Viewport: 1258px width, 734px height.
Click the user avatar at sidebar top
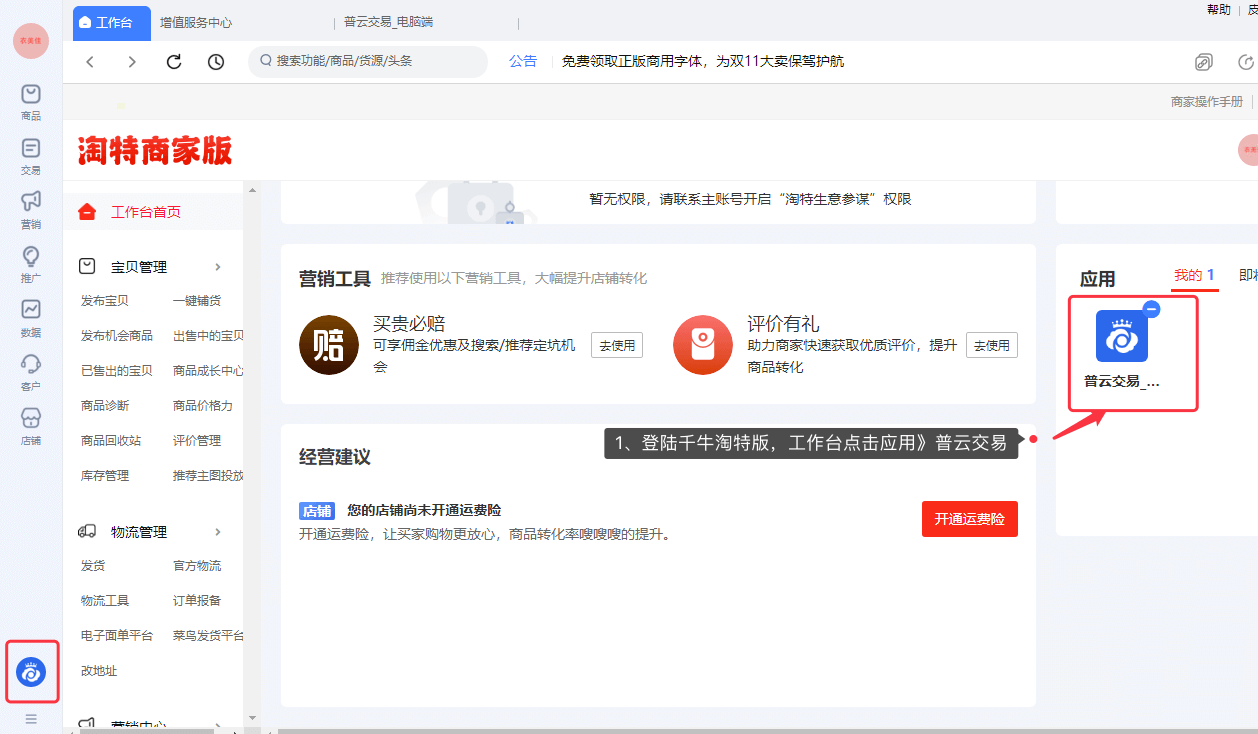(31, 40)
